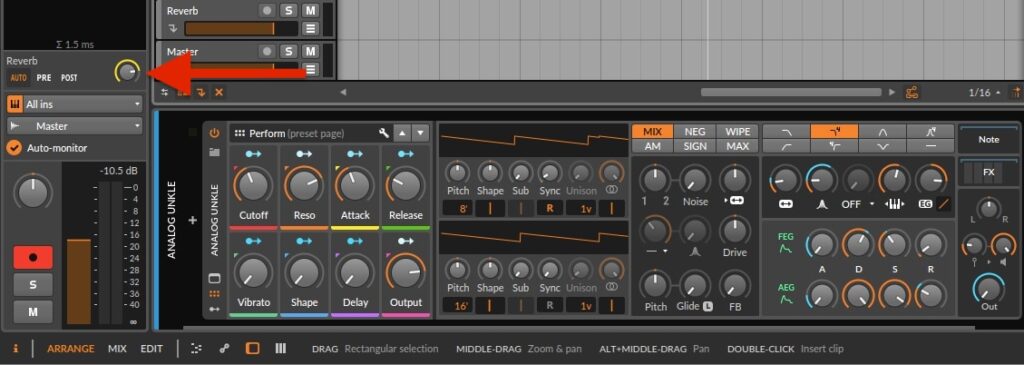The width and height of the screenshot is (1024, 365).
Task: Select the low-pass filter shape icon
Action: 786,132
